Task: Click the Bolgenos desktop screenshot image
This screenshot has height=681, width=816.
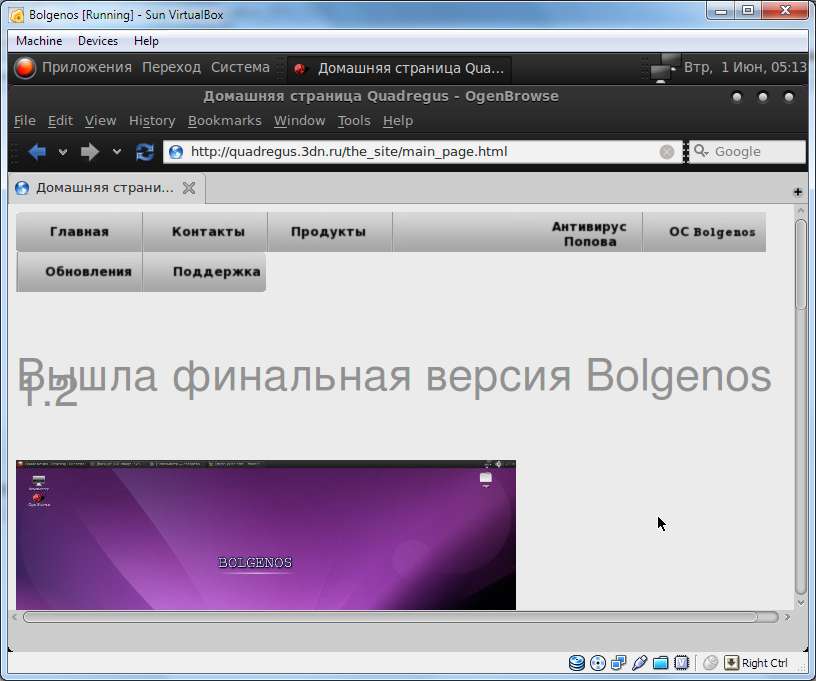Action: pos(266,535)
